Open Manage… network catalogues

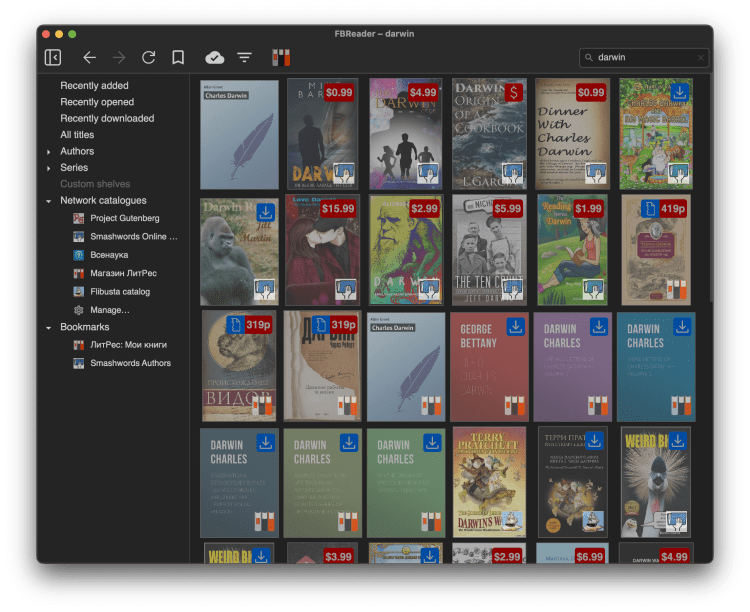click(110, 310)
